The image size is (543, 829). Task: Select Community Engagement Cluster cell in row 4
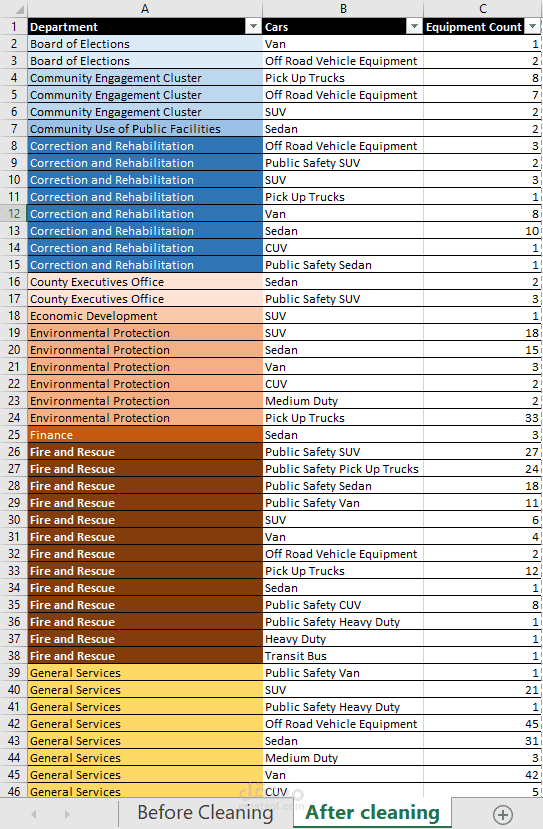145,78
